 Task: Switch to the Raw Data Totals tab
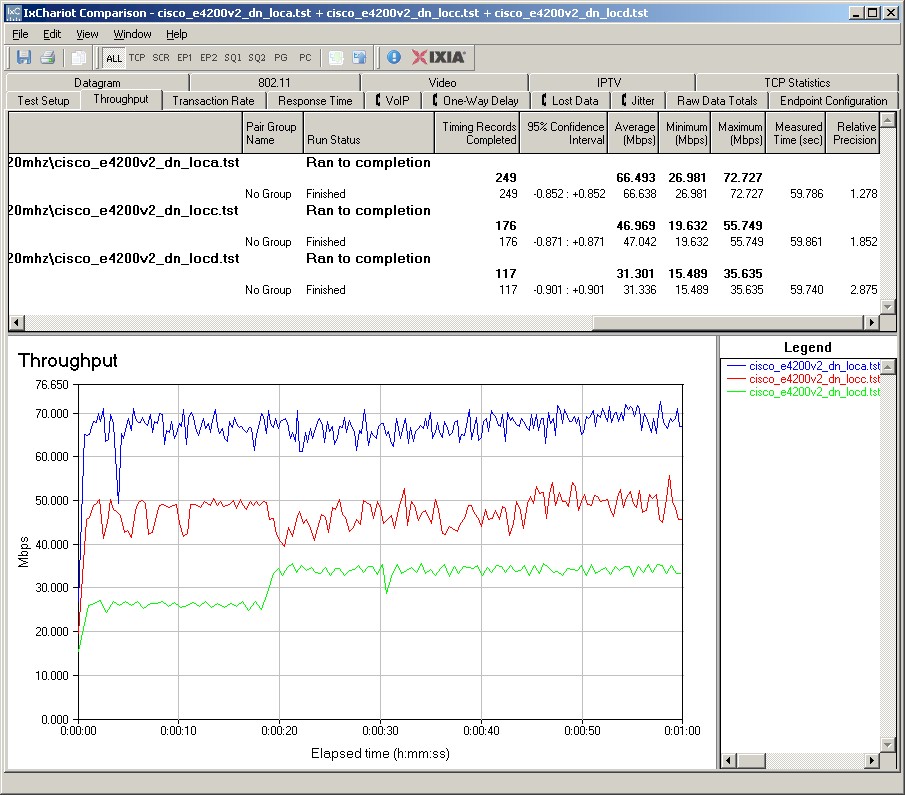[717, 100]
